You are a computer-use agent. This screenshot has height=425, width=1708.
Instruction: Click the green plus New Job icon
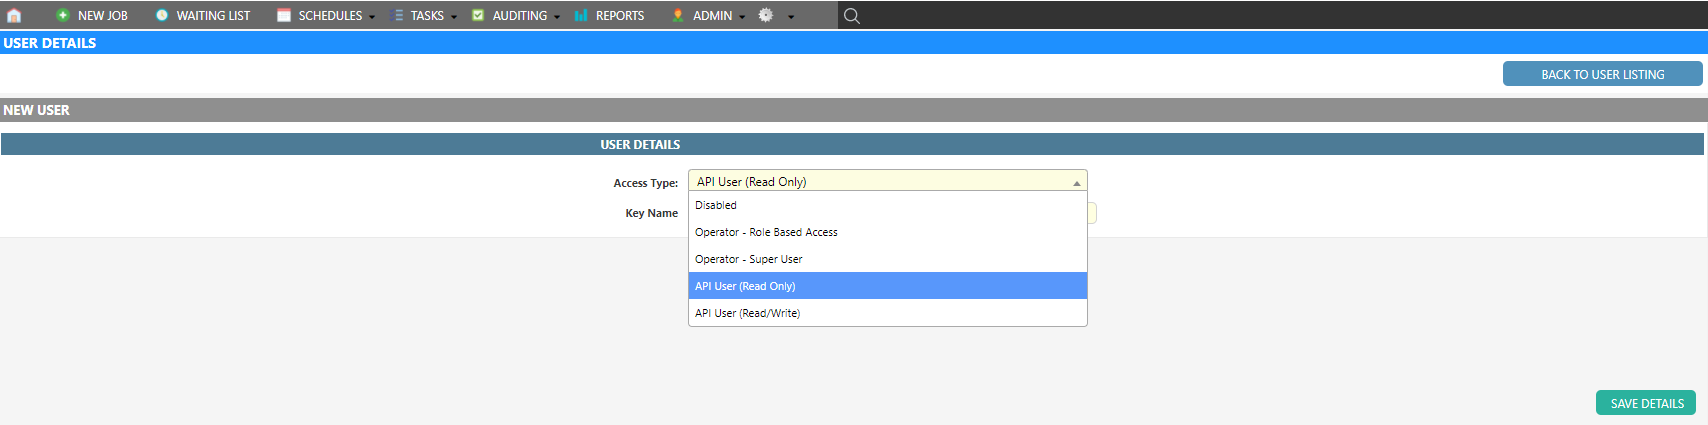coord(63,15)
